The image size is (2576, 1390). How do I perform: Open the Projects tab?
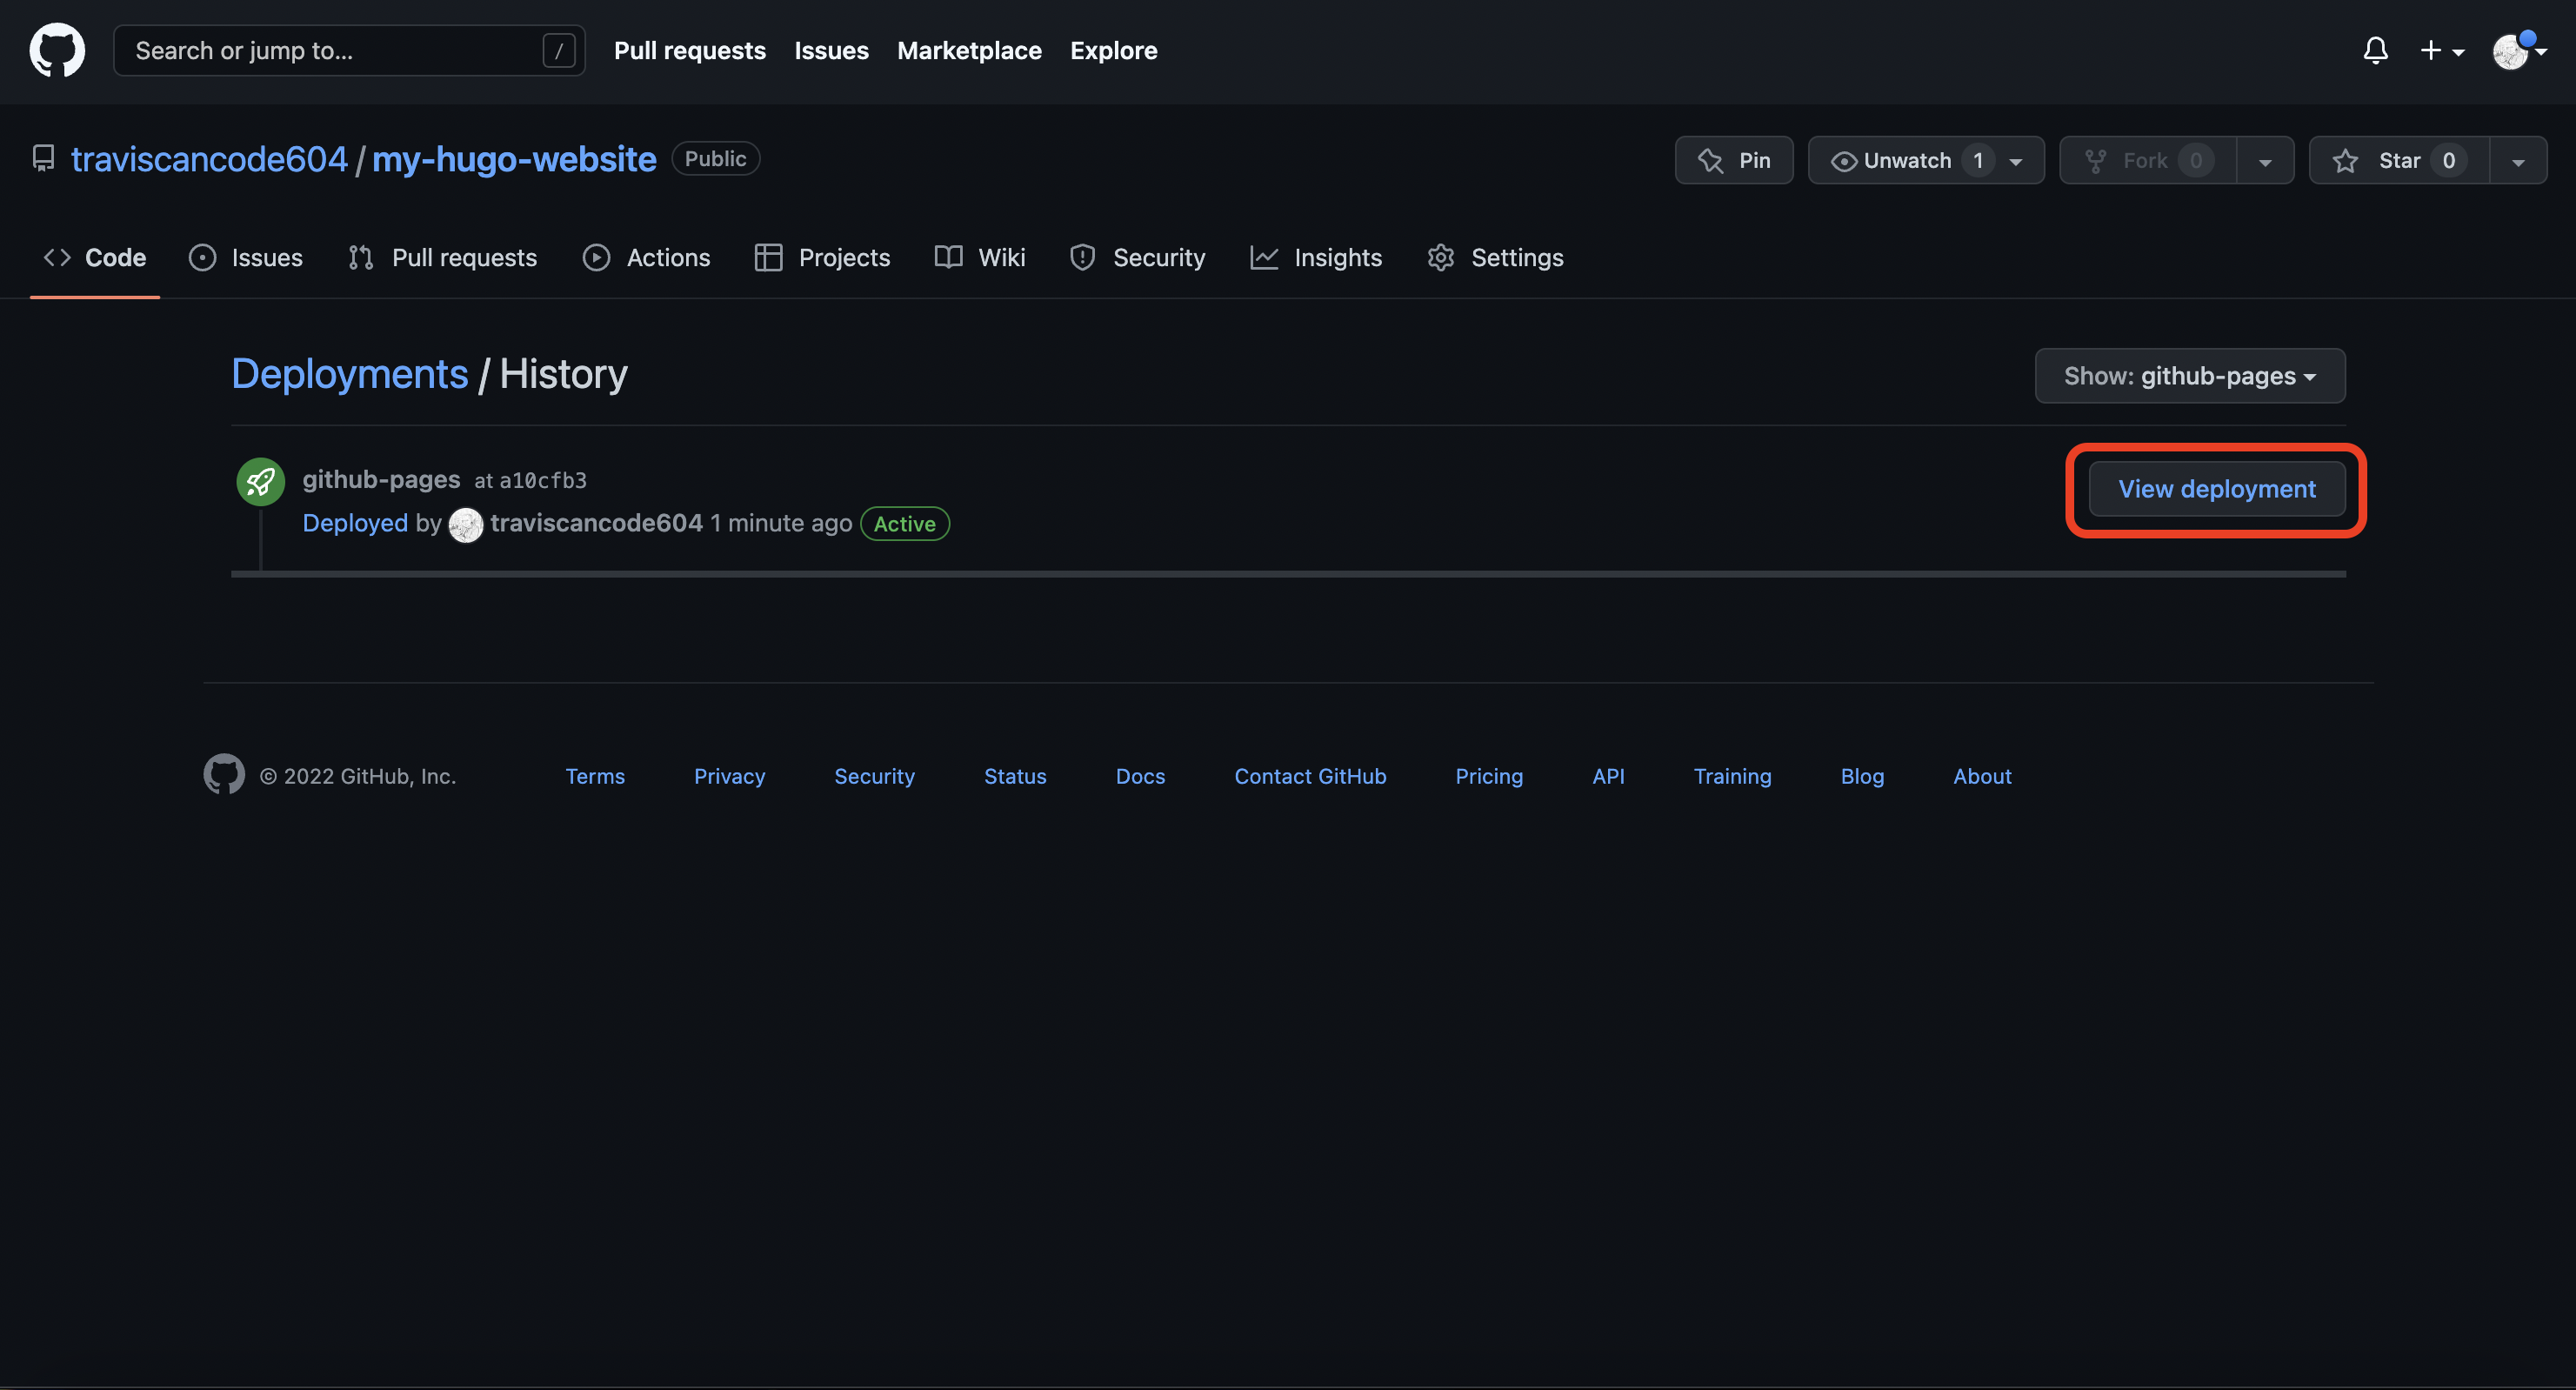[822, 257]
